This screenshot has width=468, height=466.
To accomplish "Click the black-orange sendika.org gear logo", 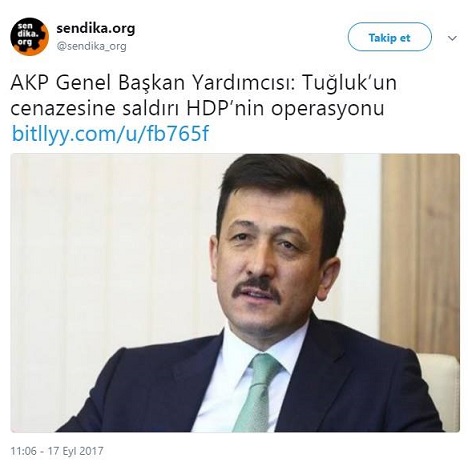I will (x=29, y=36).
